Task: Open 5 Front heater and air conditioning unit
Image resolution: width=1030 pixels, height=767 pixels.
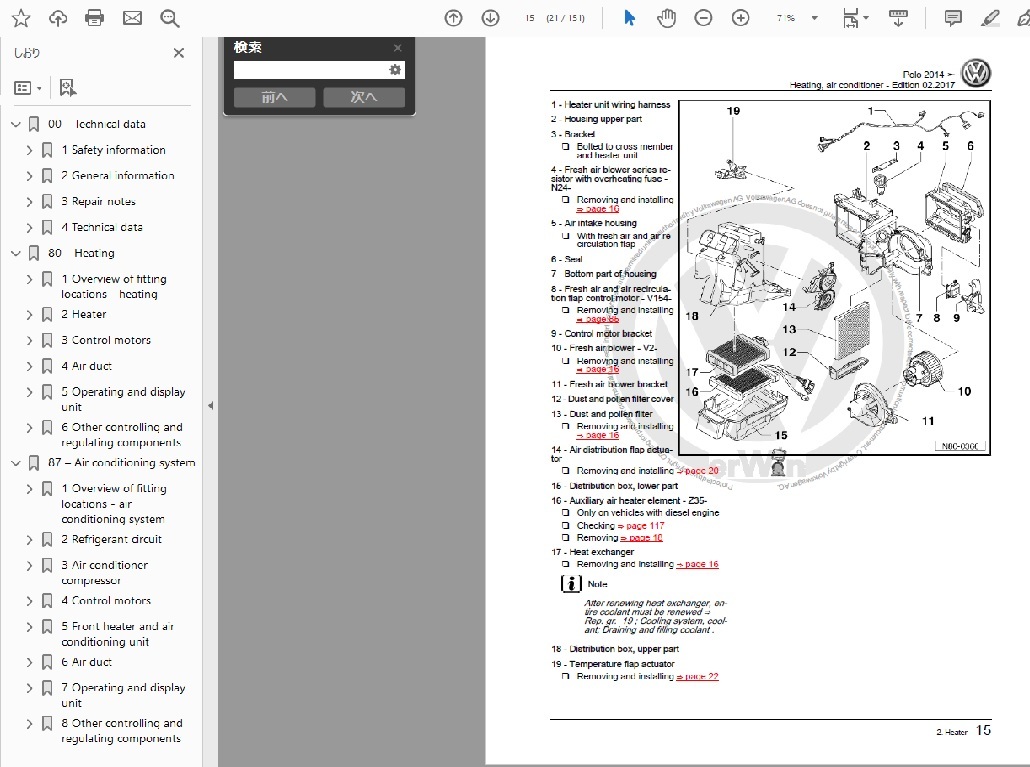Action: click(x=118, y=634)
